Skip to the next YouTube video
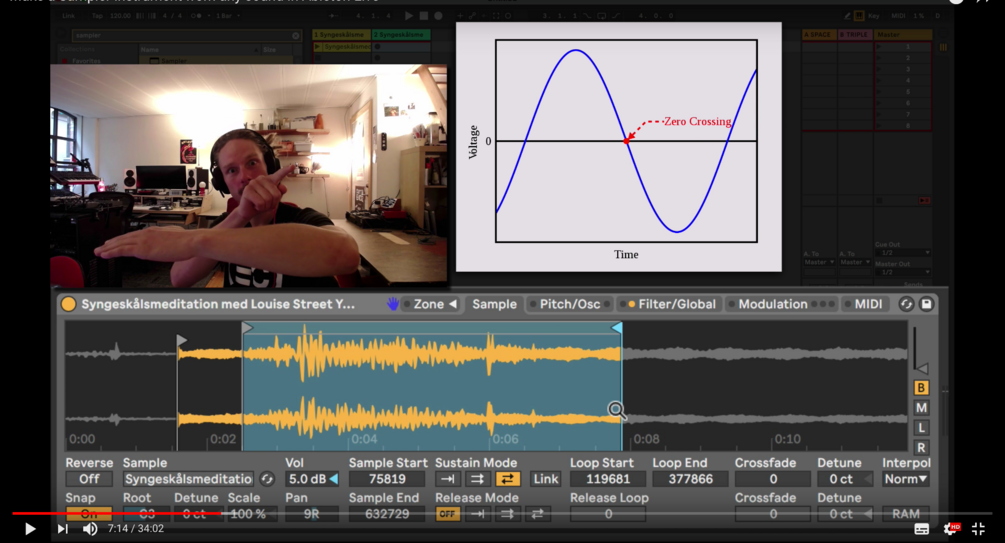 click(62, 529)
